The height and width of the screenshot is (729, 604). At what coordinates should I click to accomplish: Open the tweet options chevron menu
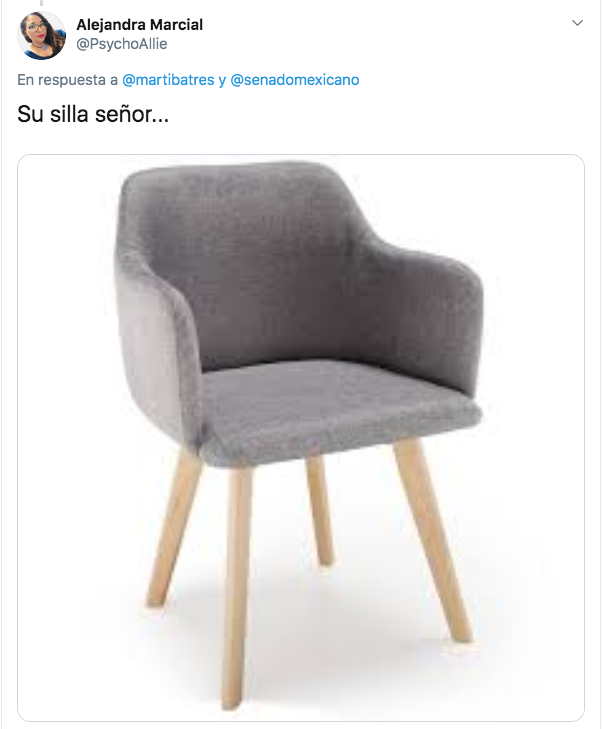point(577,23)
